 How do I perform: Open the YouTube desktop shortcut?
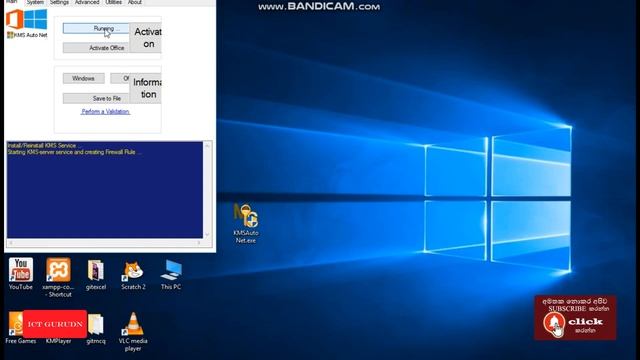coord(20,274)
